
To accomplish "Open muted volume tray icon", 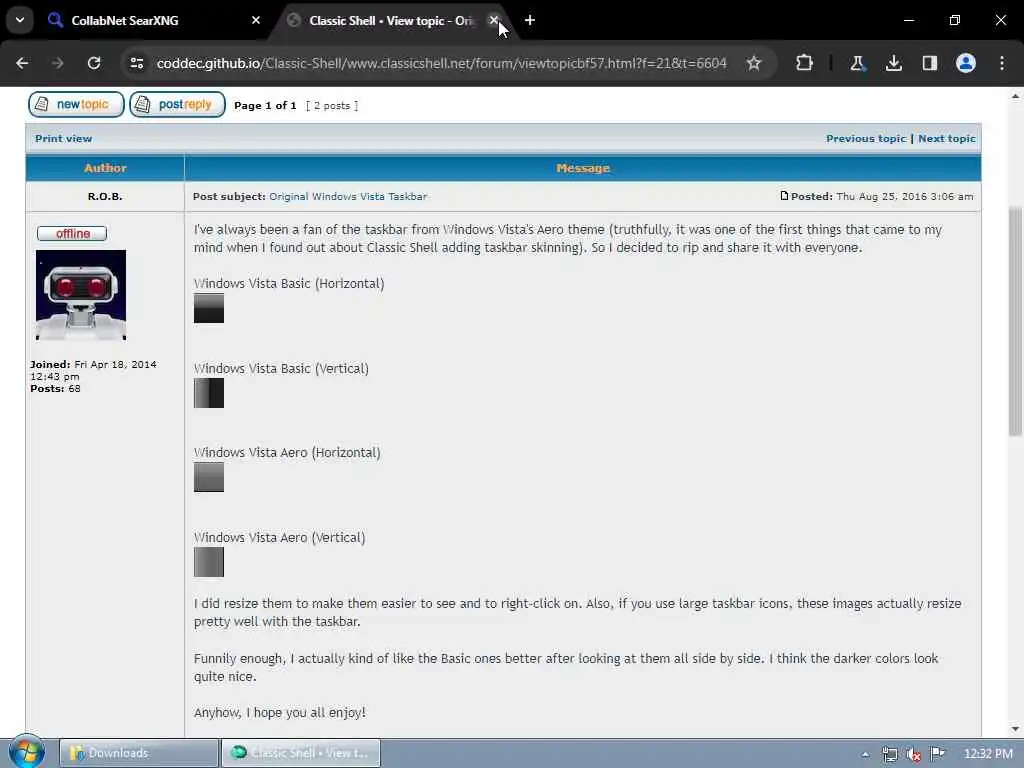I will (914, 754).
